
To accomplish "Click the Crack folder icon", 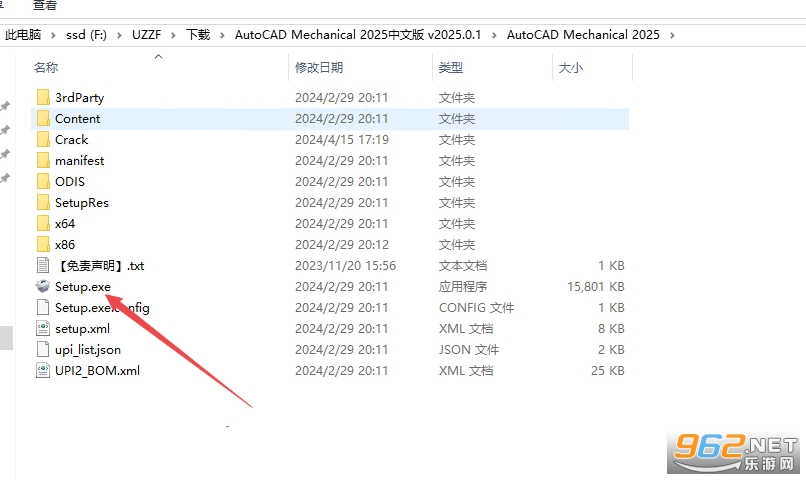I will pos(43,139).
